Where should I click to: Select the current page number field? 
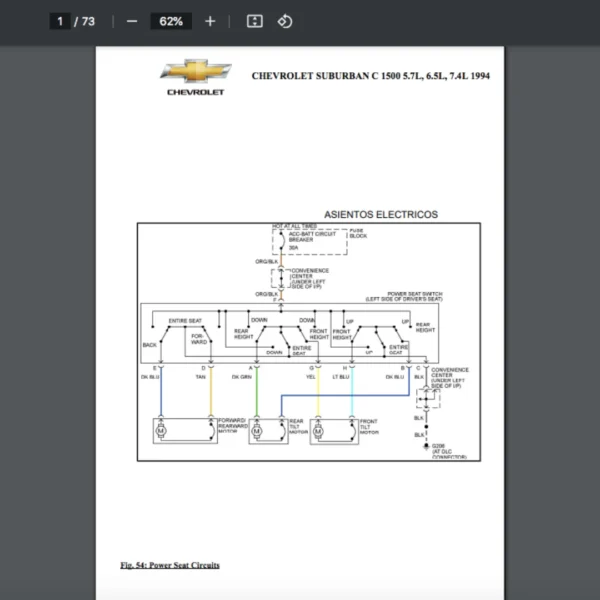[x=60, y=21]
